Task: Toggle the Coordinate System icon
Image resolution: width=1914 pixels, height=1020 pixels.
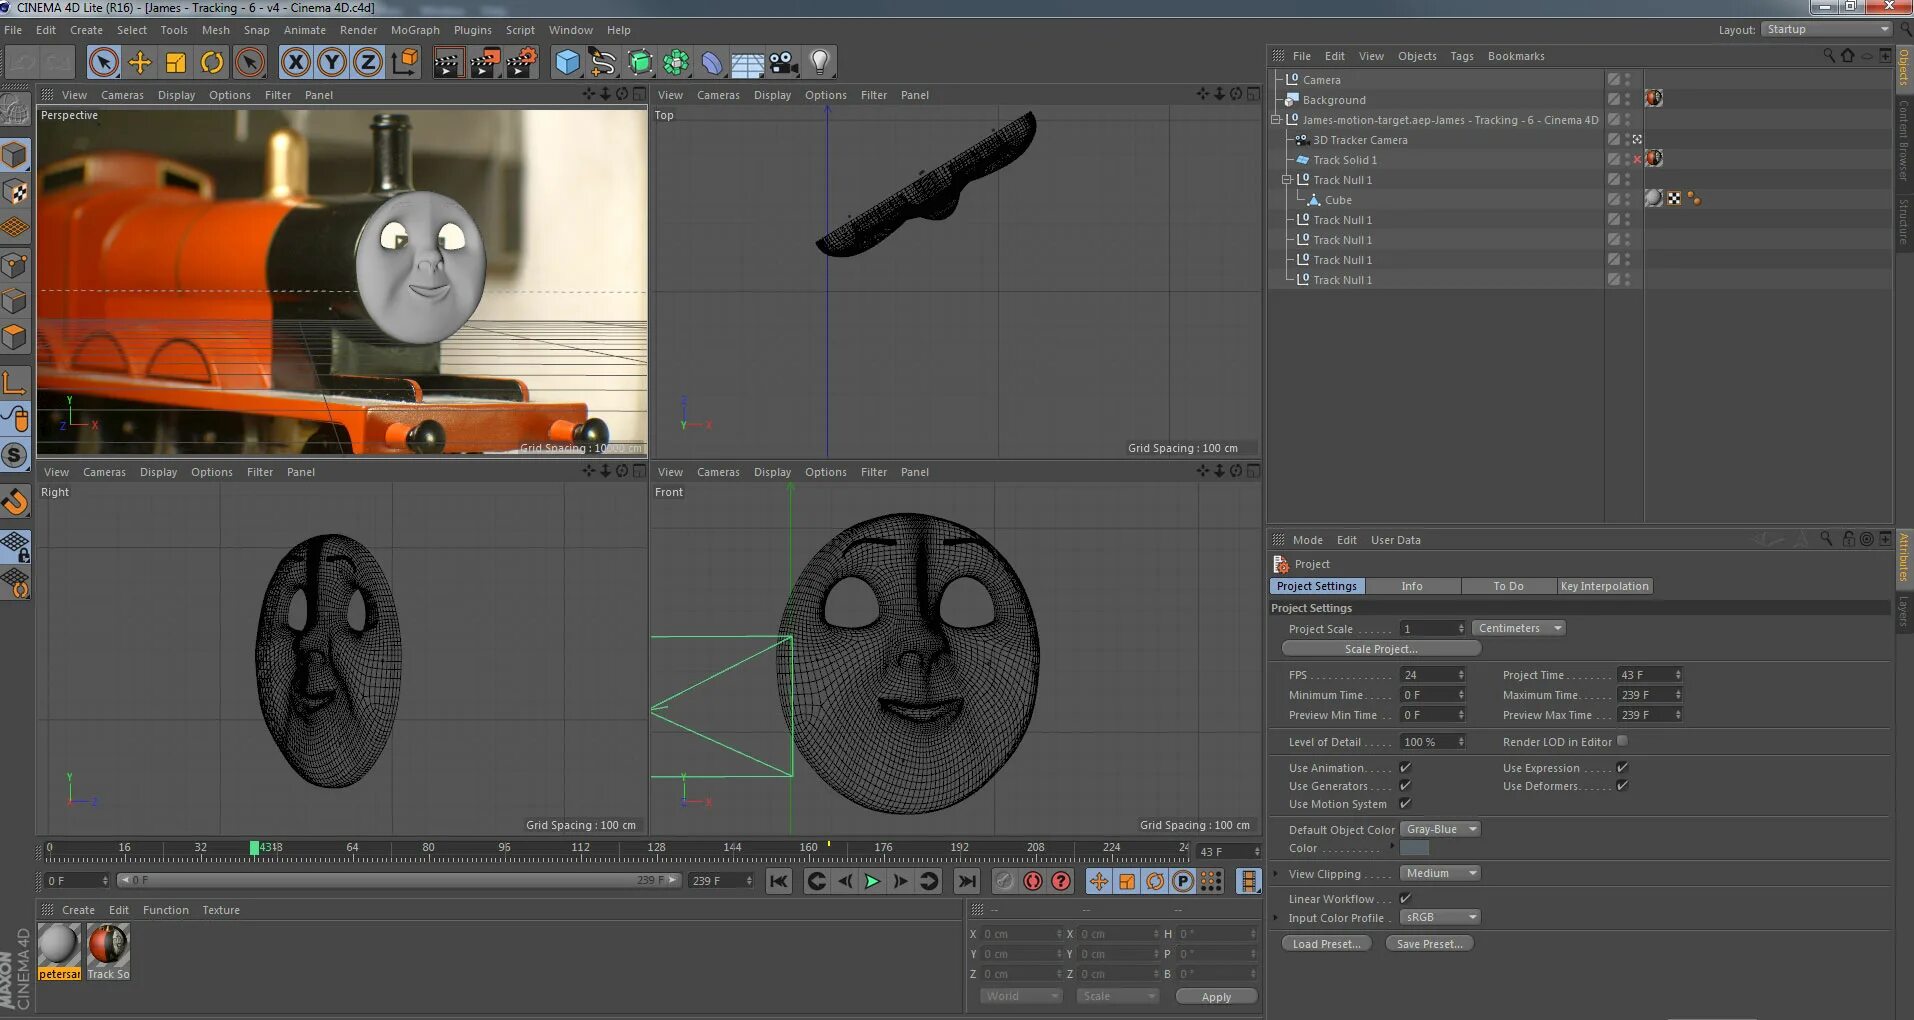Action: [x=405, y=63]
